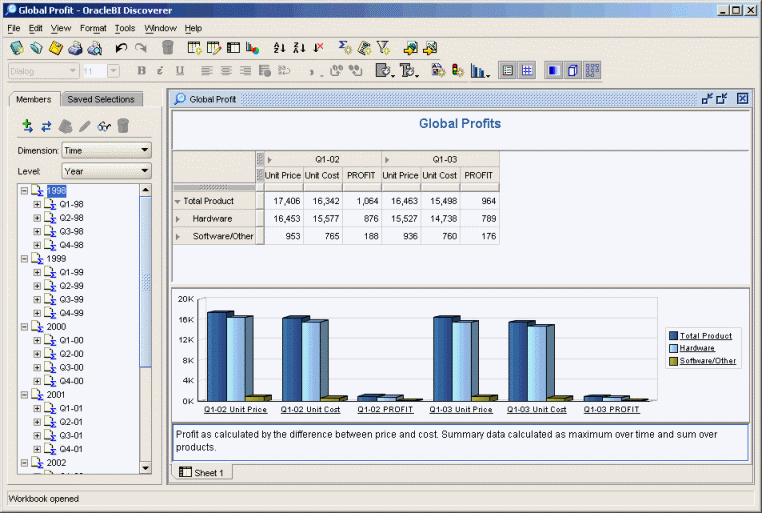This screenshot has height=513, width=762.
Task: Open the Level dropdown showing Year
Action: point(106,171)
